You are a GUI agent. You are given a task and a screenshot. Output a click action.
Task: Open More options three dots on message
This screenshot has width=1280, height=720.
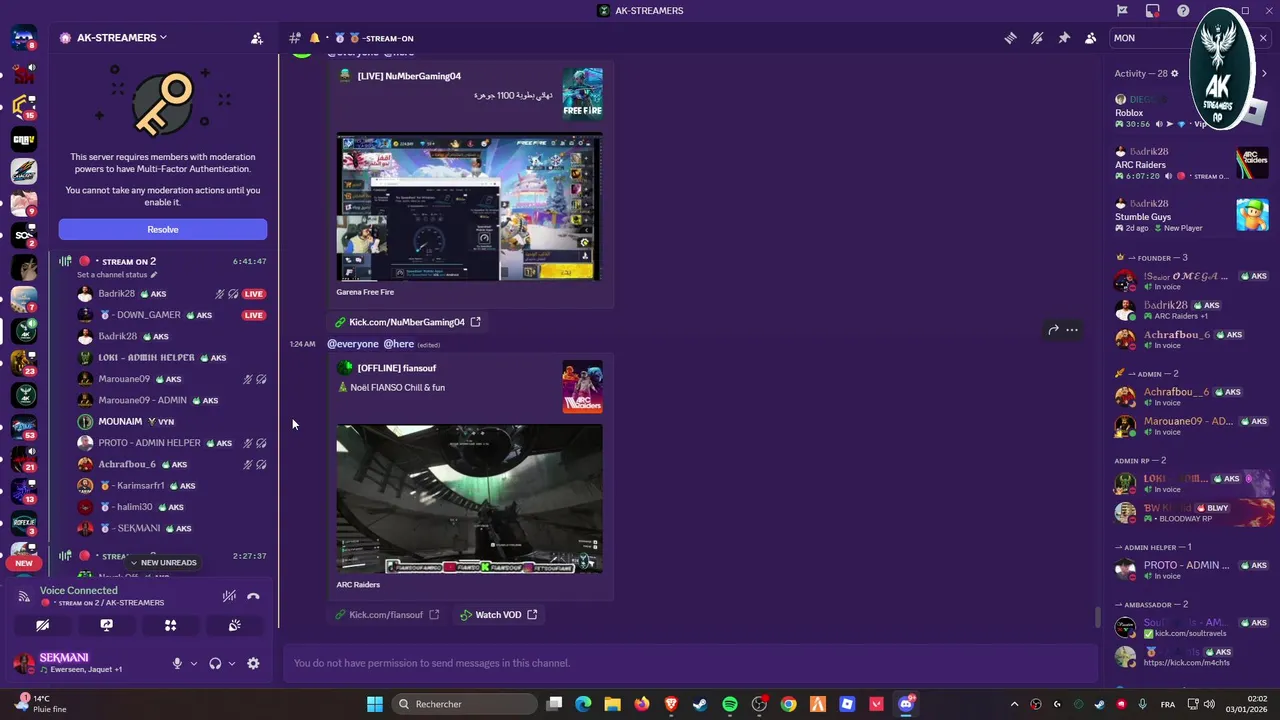pos(1072,329)
